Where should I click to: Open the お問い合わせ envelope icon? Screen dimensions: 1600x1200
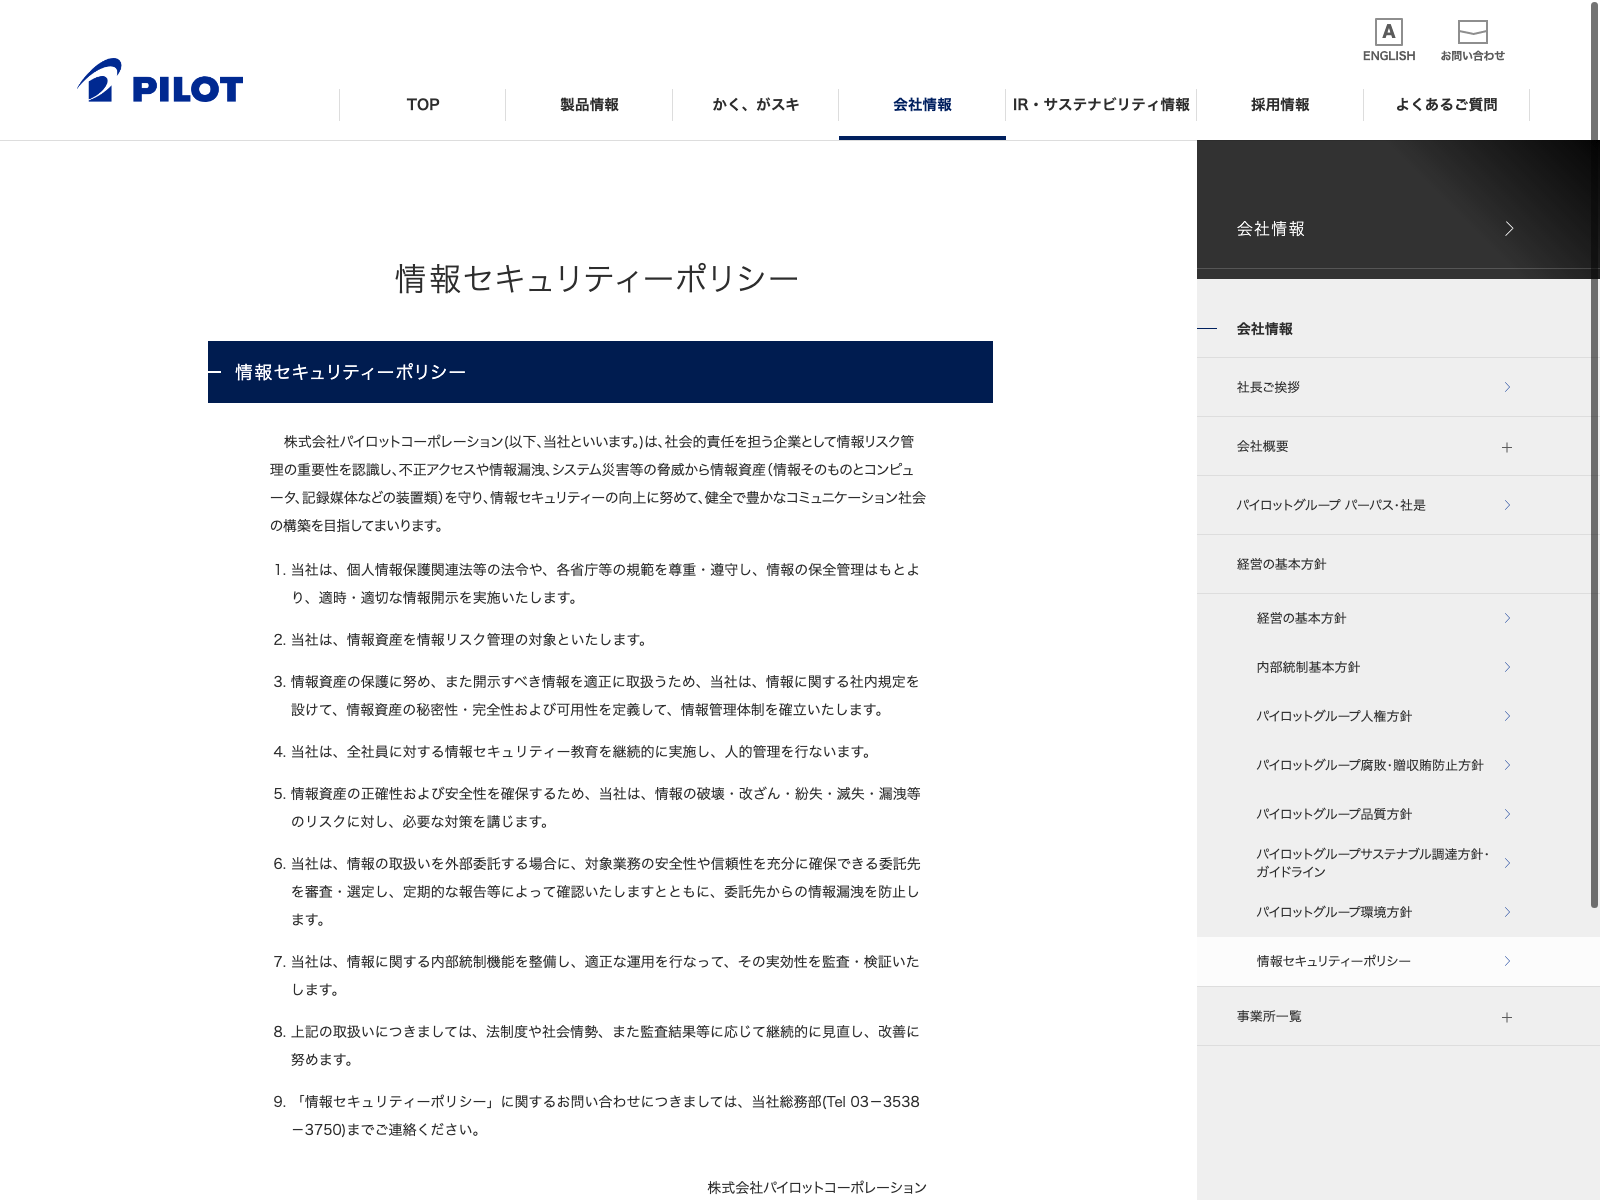tap(1472, 33)
